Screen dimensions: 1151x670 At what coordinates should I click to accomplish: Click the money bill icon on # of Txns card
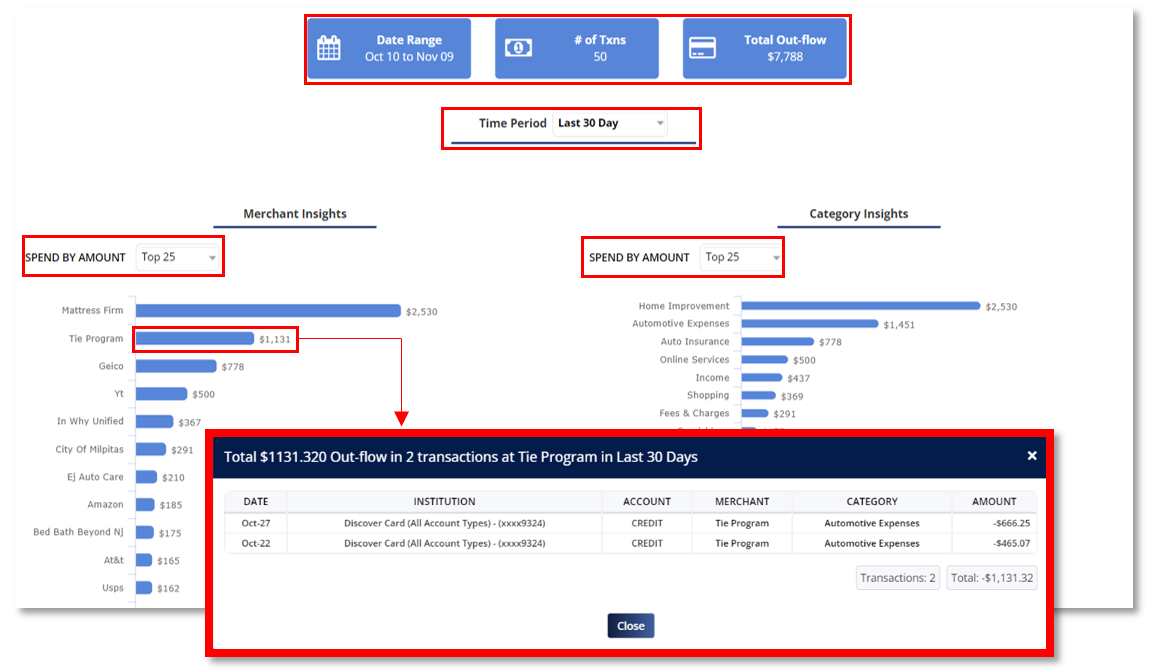coord(518,48)
